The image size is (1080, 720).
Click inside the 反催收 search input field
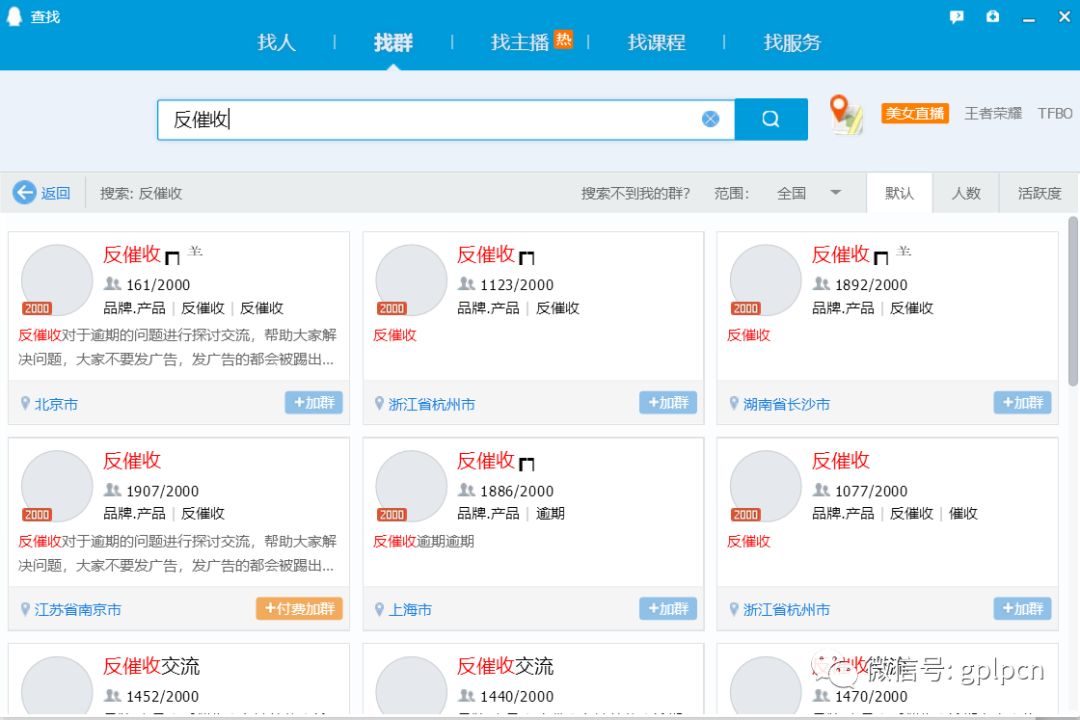400,118
